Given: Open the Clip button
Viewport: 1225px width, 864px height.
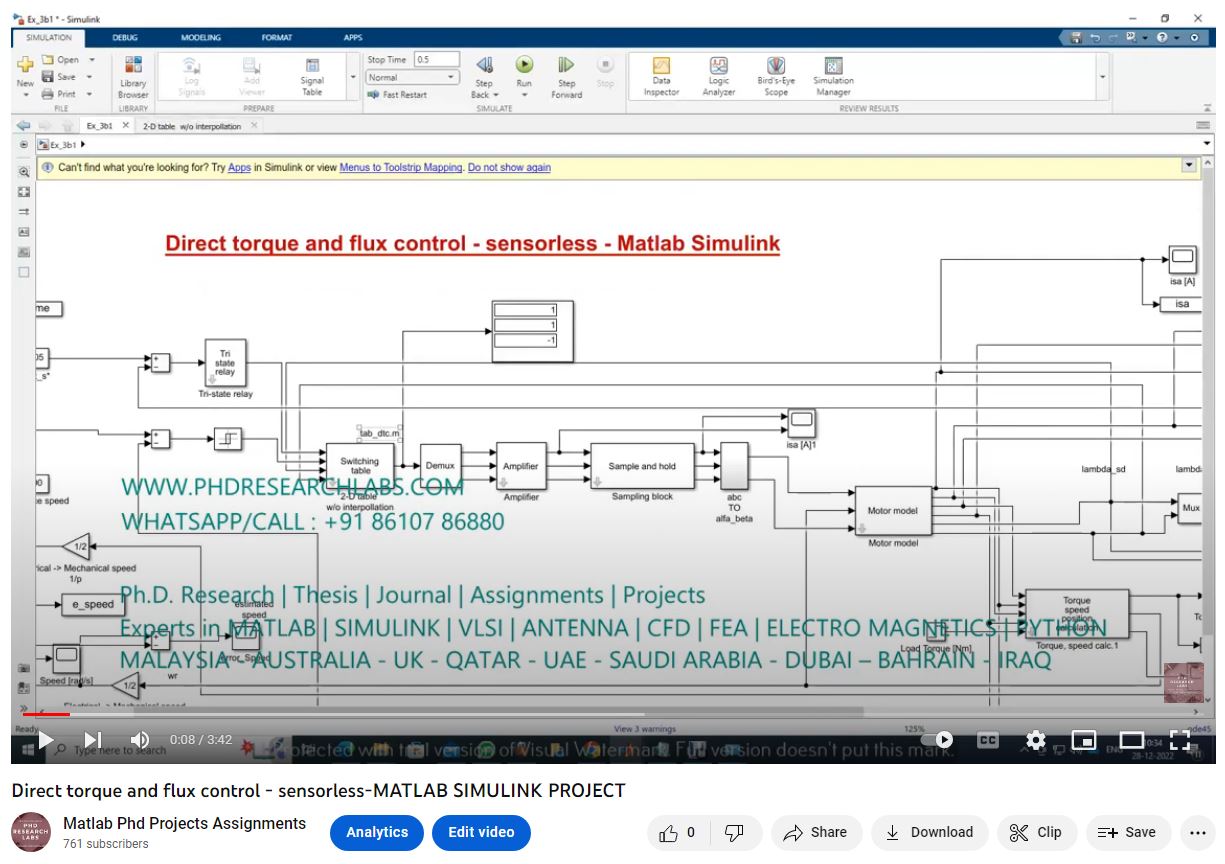Looking at the screenshot, I should tap(1036, 832).
